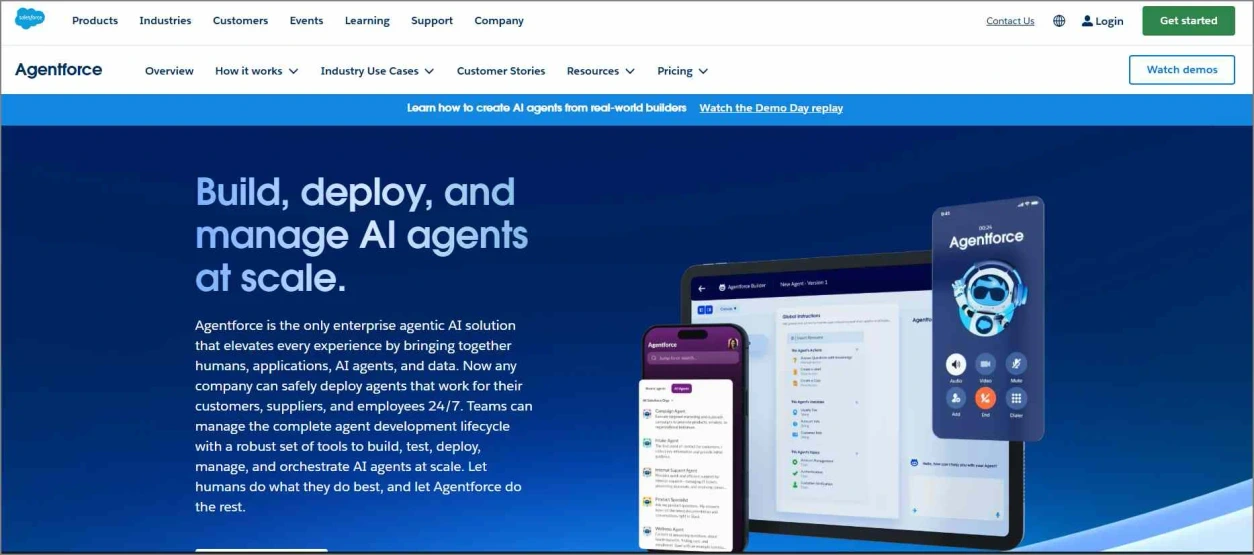
Task: Go to the Customer Stories tab
Action: [x=501, y=71]
